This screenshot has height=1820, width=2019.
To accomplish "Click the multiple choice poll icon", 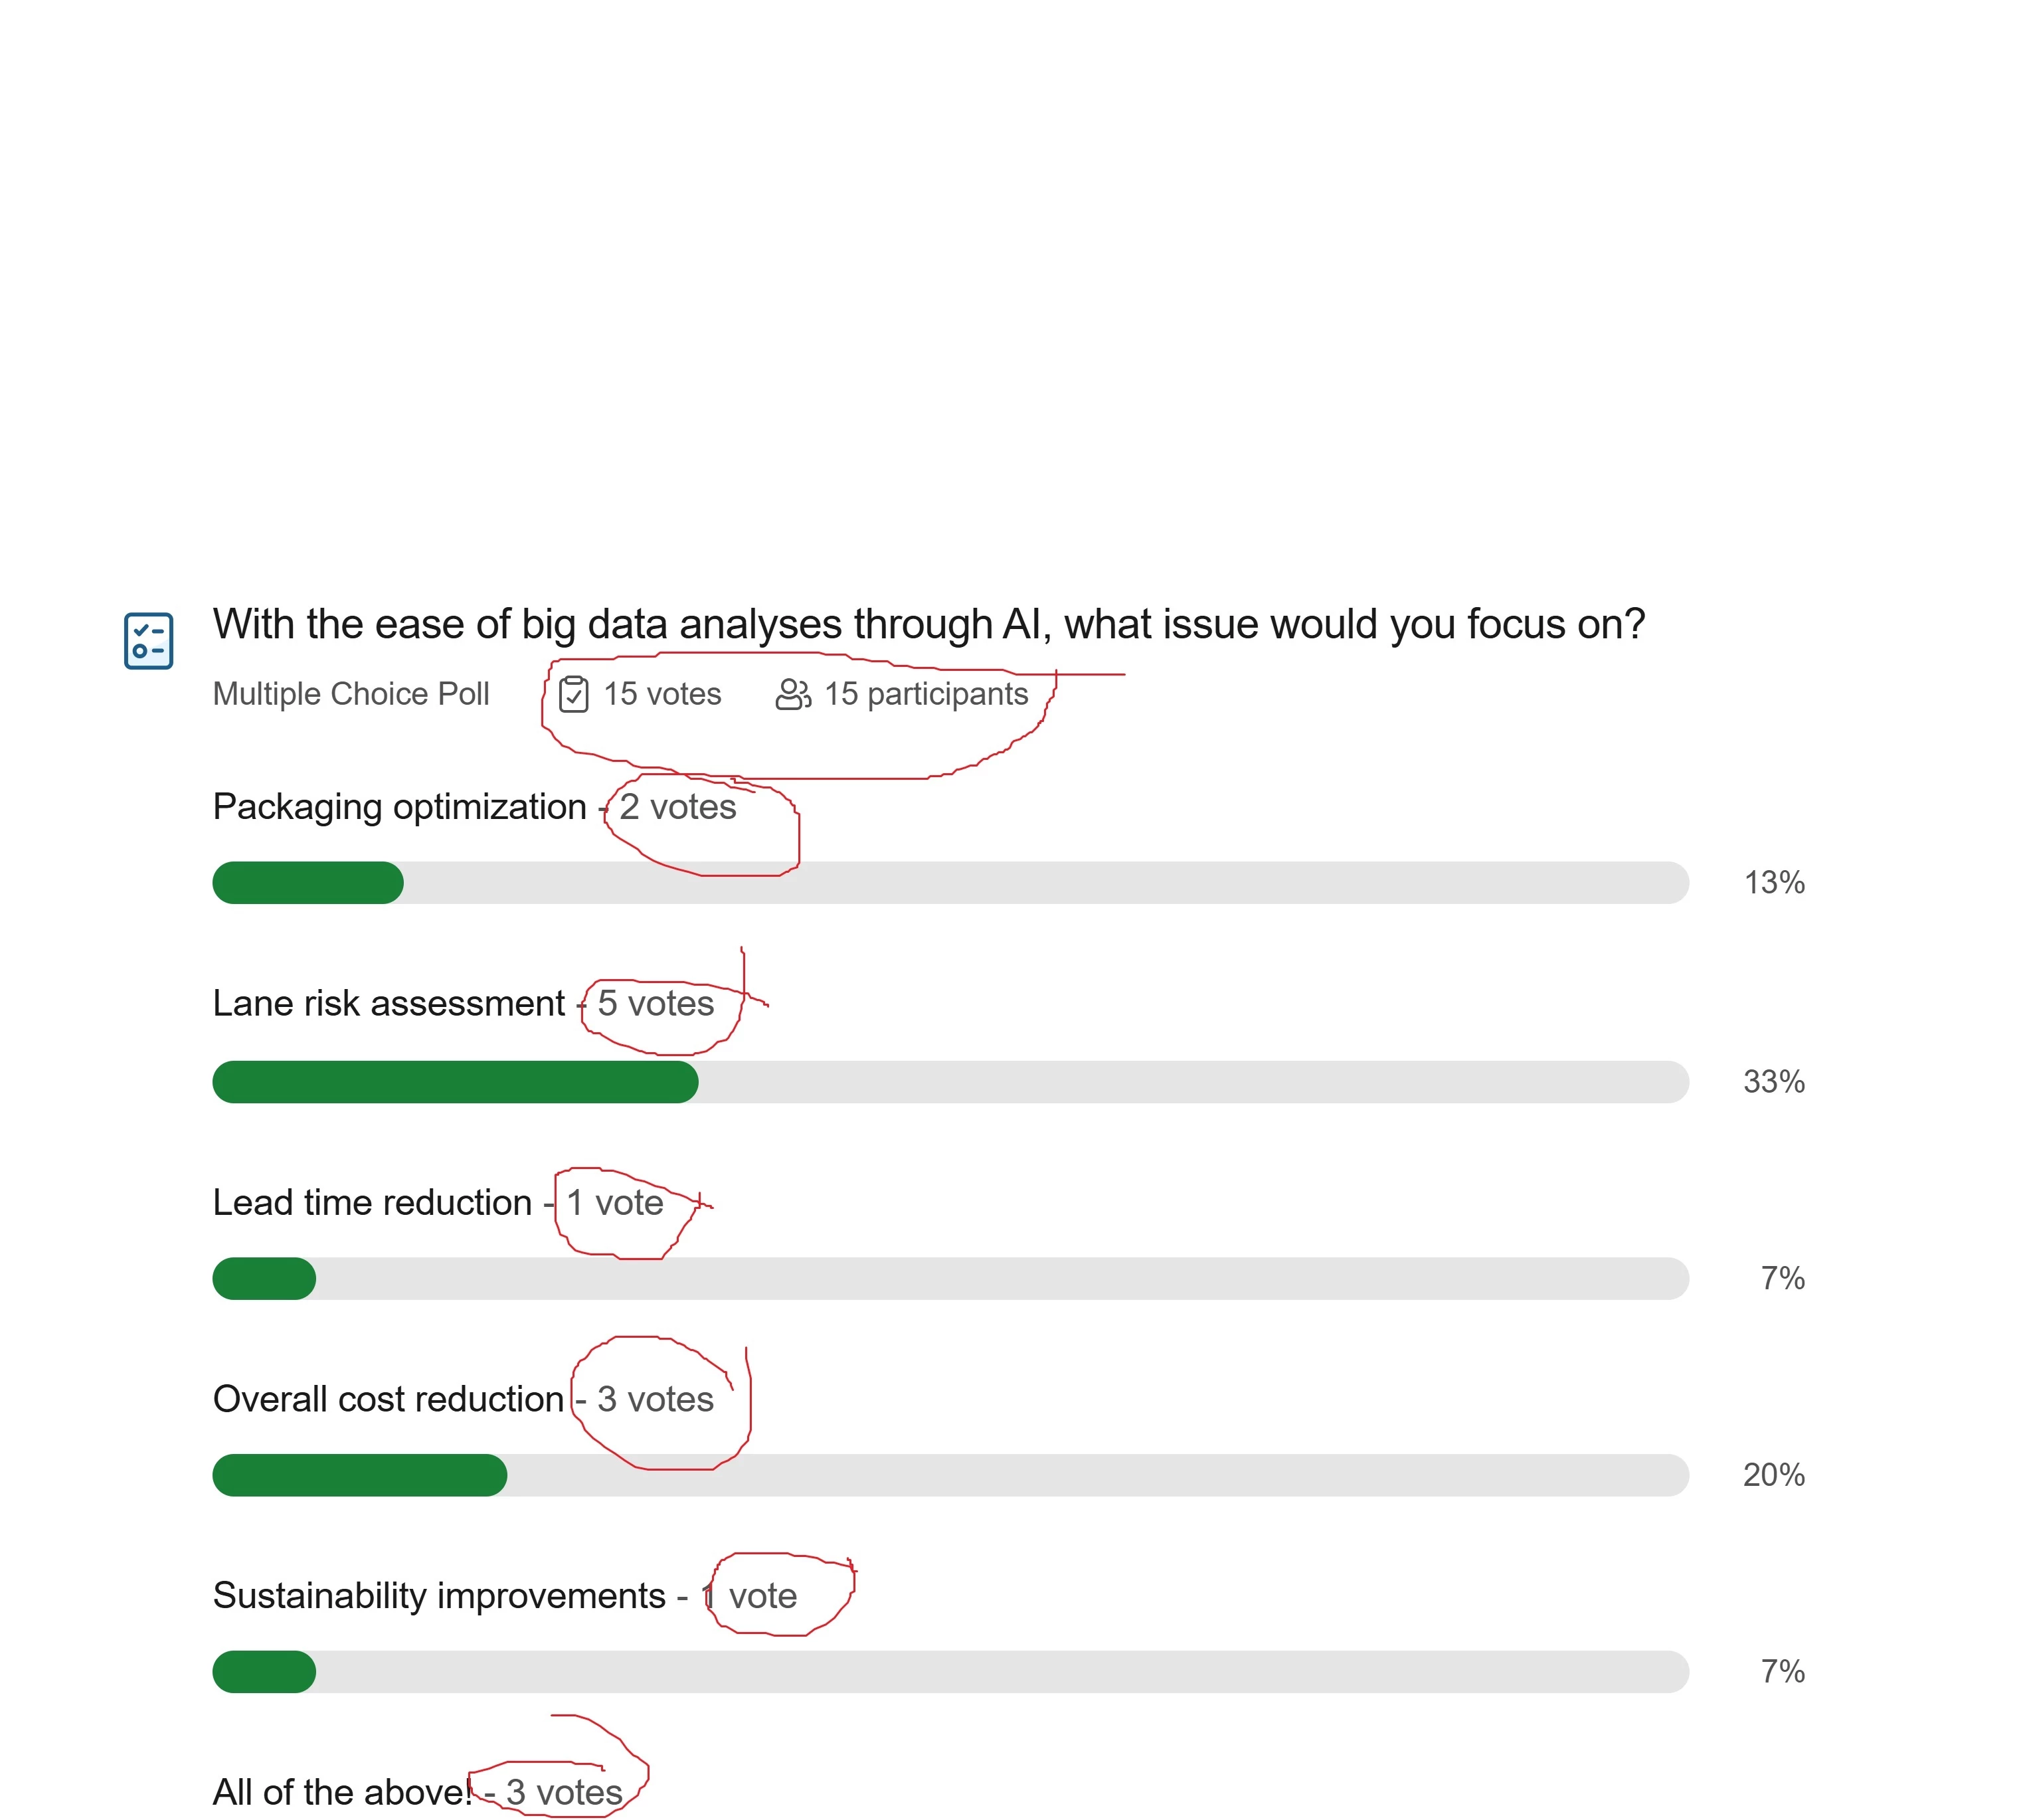I will point(148,640).
